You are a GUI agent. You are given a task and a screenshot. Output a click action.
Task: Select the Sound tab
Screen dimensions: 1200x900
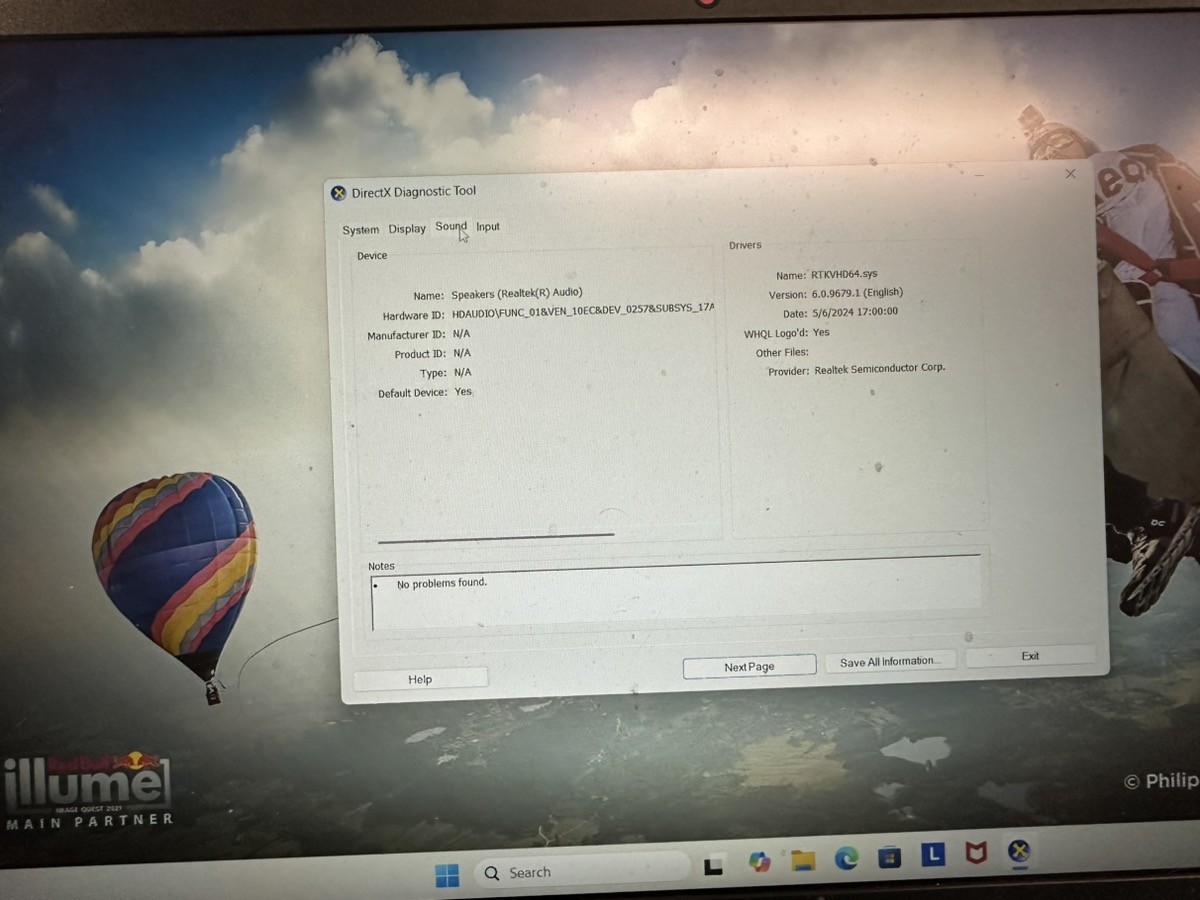451,227
